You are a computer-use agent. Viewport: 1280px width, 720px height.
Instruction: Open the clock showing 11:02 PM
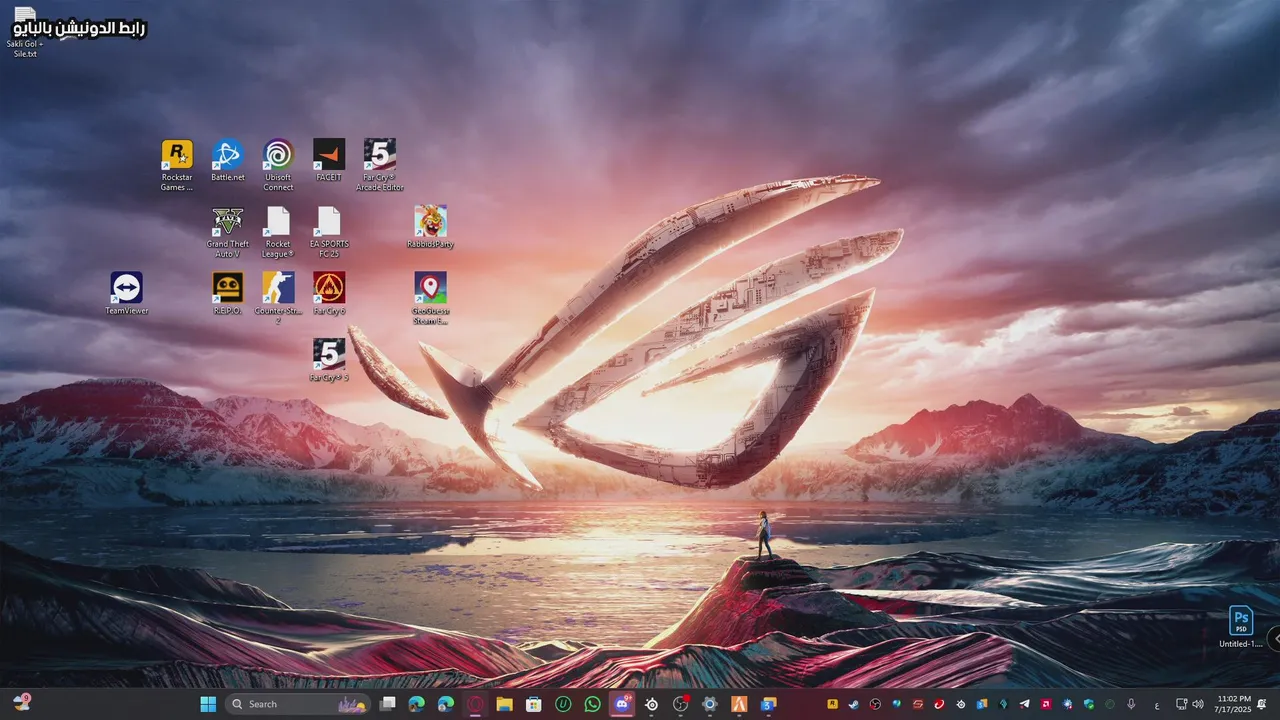pyautogui.click(x=1235, y=704)
